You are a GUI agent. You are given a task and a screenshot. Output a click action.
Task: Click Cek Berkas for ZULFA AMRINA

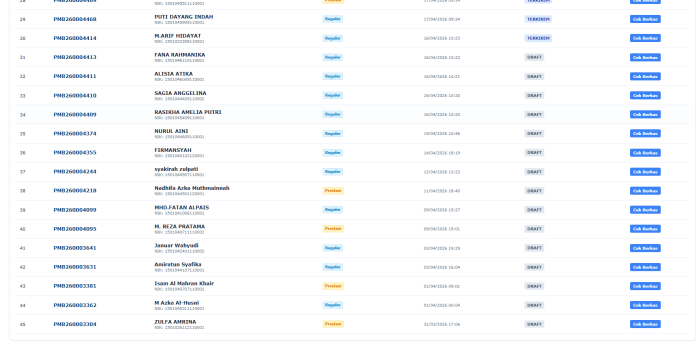[645, 324]
